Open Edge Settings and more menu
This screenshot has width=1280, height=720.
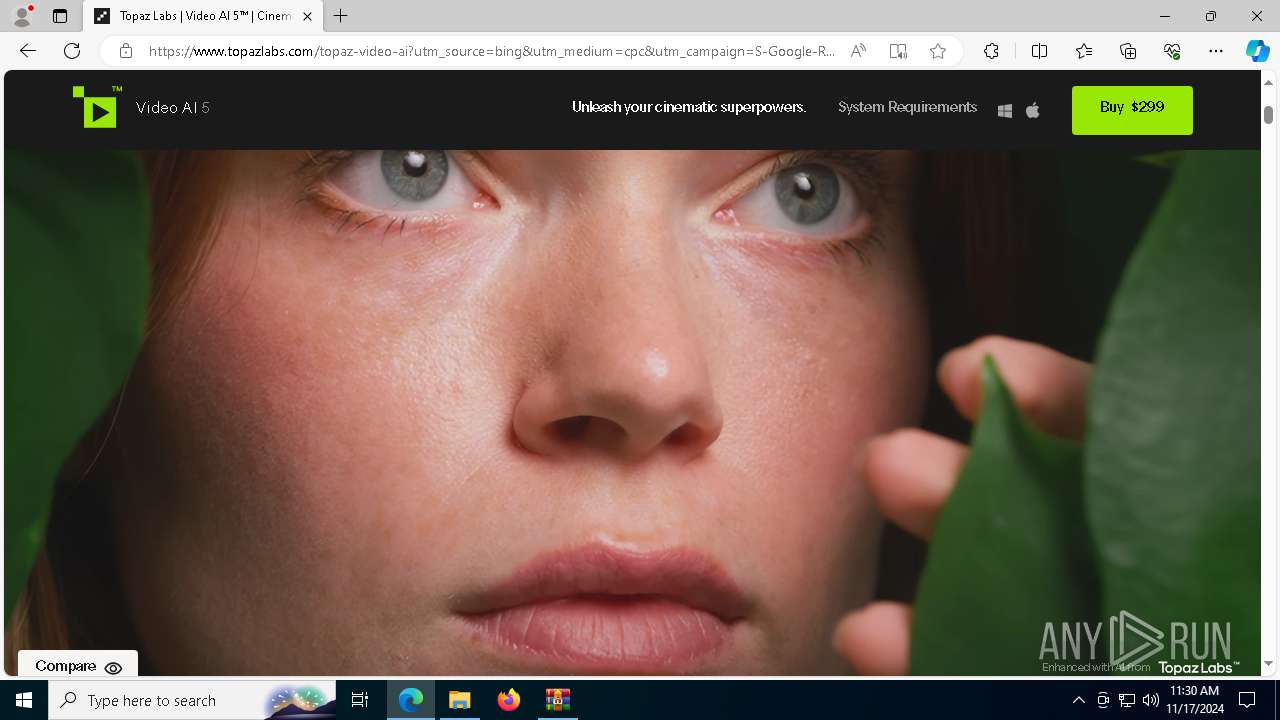click(1216, 51)
